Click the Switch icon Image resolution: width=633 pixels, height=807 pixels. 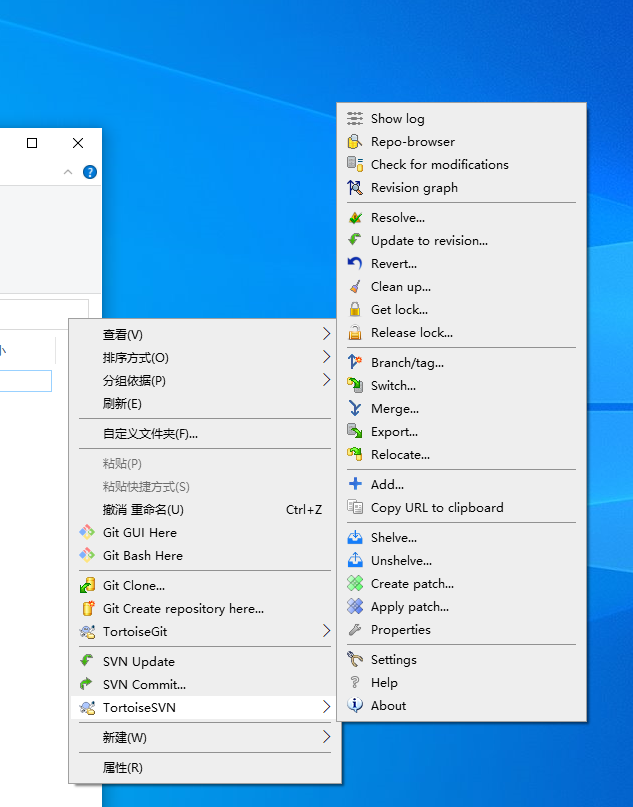(x=355, y=385)
